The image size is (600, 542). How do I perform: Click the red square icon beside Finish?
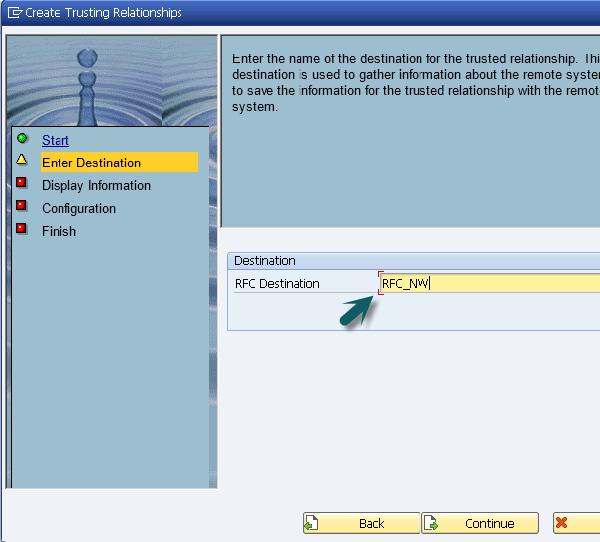click(x=21, y=229)
